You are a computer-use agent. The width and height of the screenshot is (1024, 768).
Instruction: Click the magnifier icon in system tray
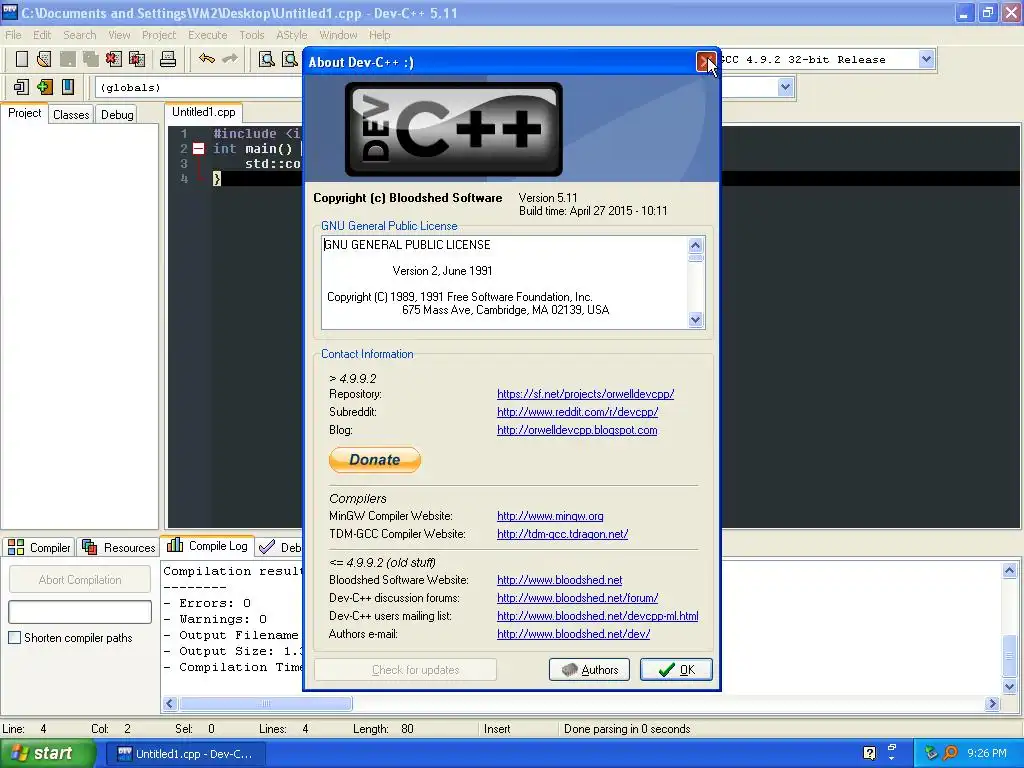pos(951,753)
